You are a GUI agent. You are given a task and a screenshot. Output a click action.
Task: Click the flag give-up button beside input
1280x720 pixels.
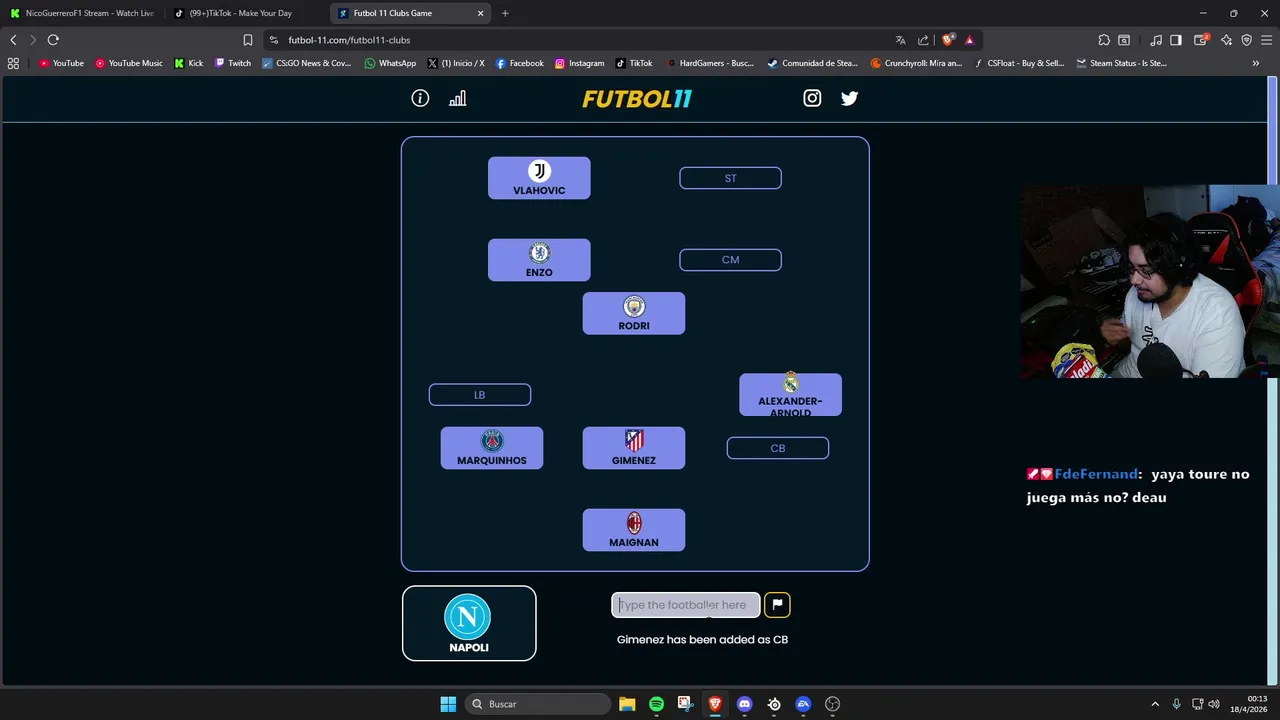click(777, 605)
